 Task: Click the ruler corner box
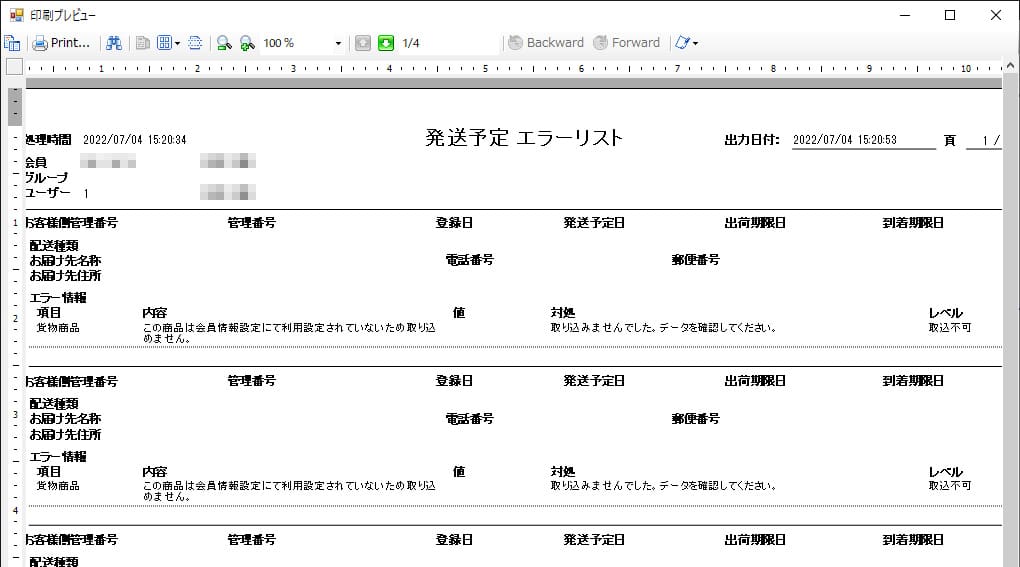click(14, 67)
